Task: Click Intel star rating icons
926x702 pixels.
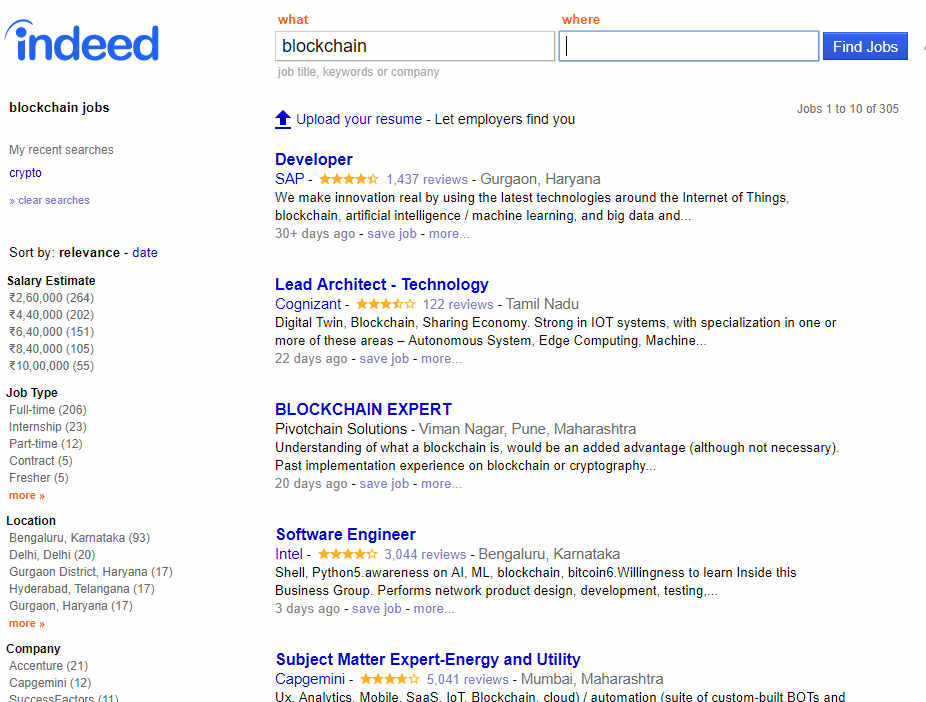Action: [x=347, y=554]
